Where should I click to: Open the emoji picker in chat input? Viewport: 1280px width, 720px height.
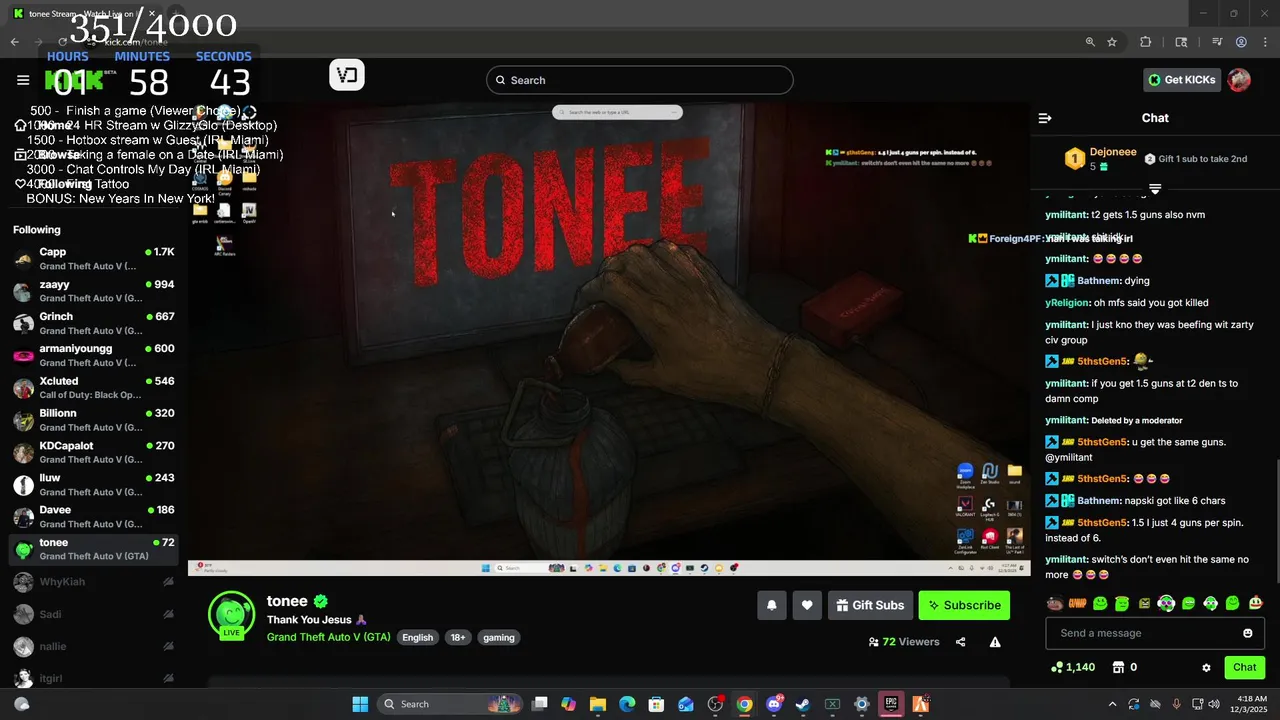pos(1247,633)
